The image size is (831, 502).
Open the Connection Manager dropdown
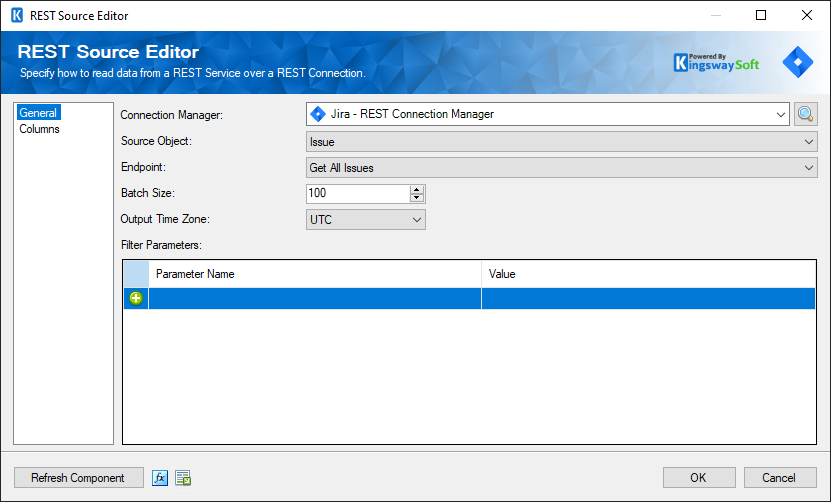(x=780, y=115)
